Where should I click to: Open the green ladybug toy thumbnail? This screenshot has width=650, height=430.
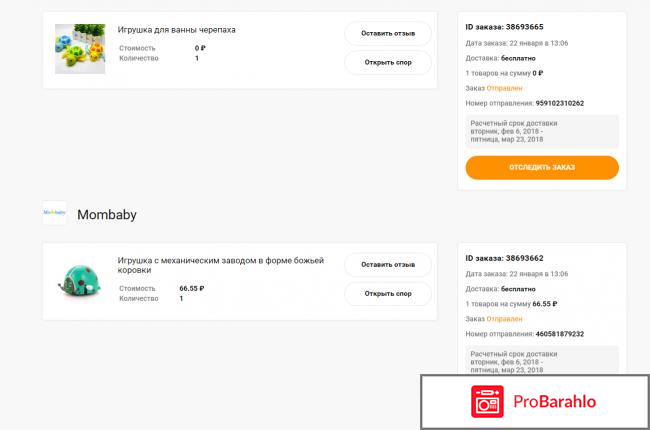pyautogui.click(x=80, y=280)
